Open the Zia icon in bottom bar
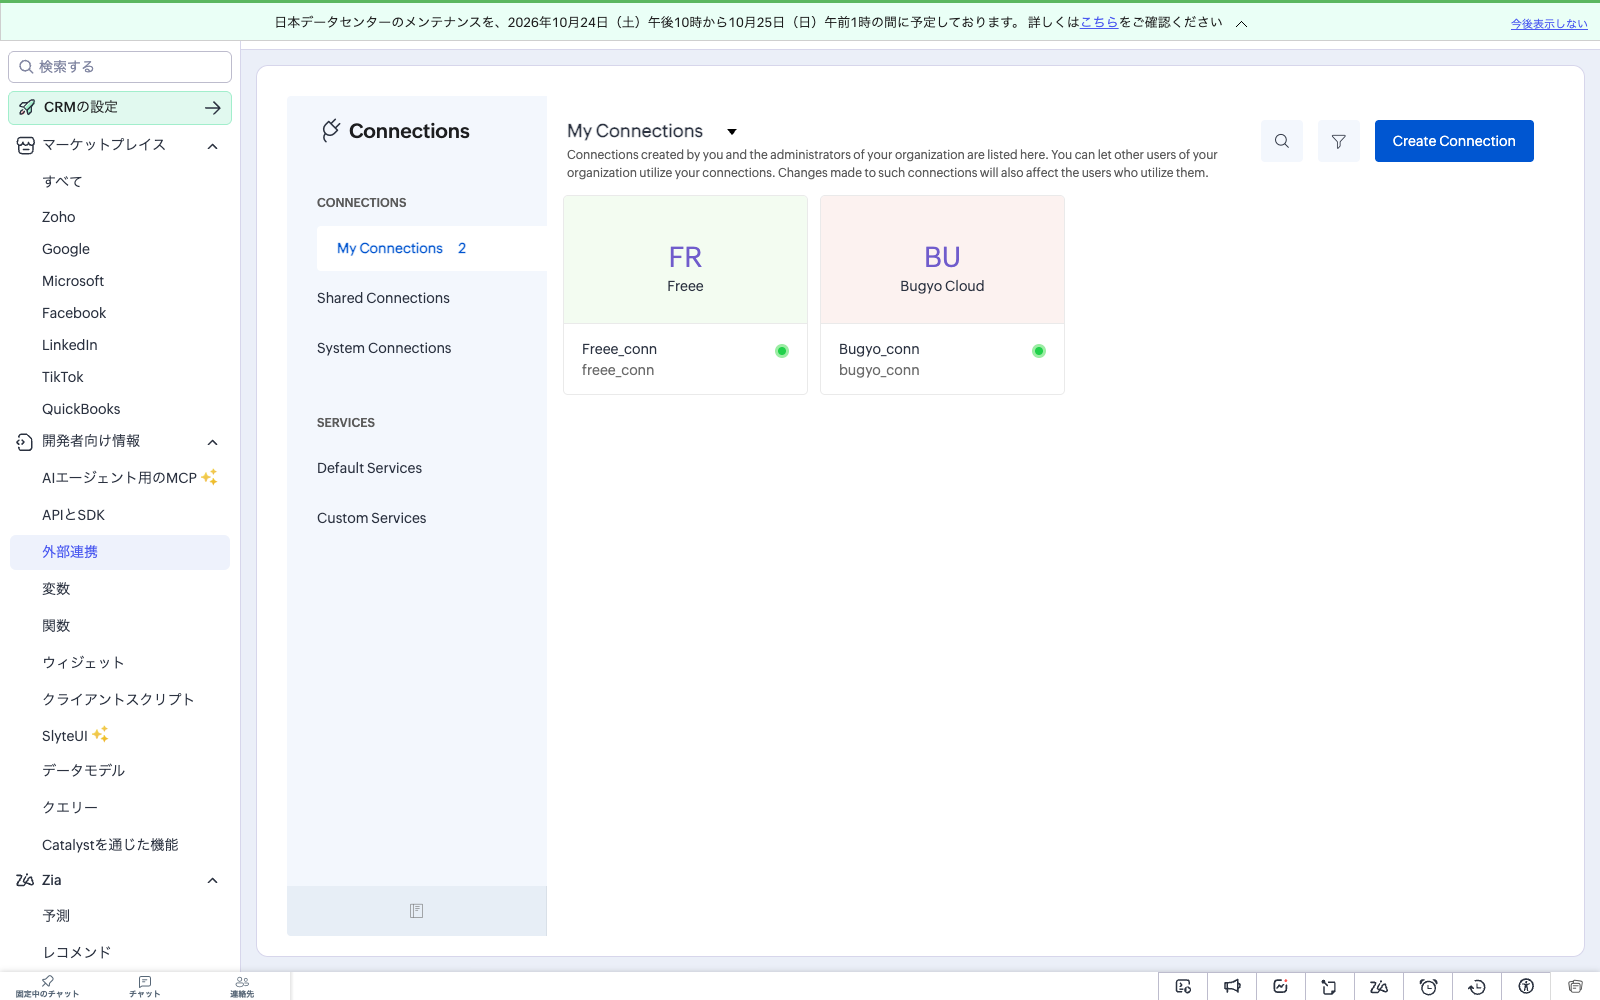Screen dimensions: 1600x1000 pyautogui.click(x=1379, y=987)
